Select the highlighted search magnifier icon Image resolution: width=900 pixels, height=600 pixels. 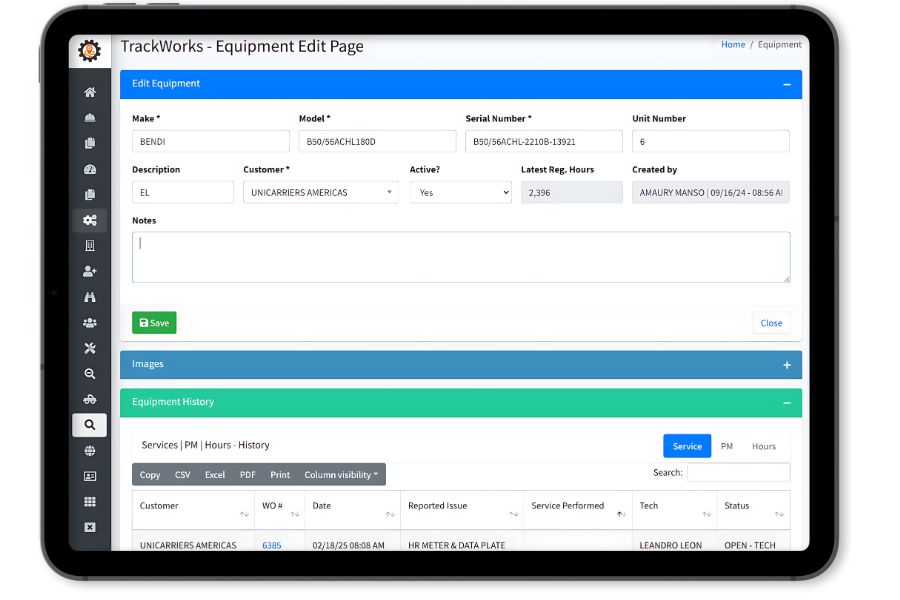(x=90, y=425)
